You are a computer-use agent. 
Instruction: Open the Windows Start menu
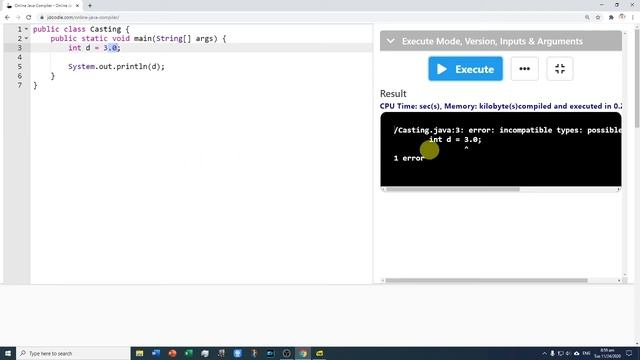pos(8,353)
